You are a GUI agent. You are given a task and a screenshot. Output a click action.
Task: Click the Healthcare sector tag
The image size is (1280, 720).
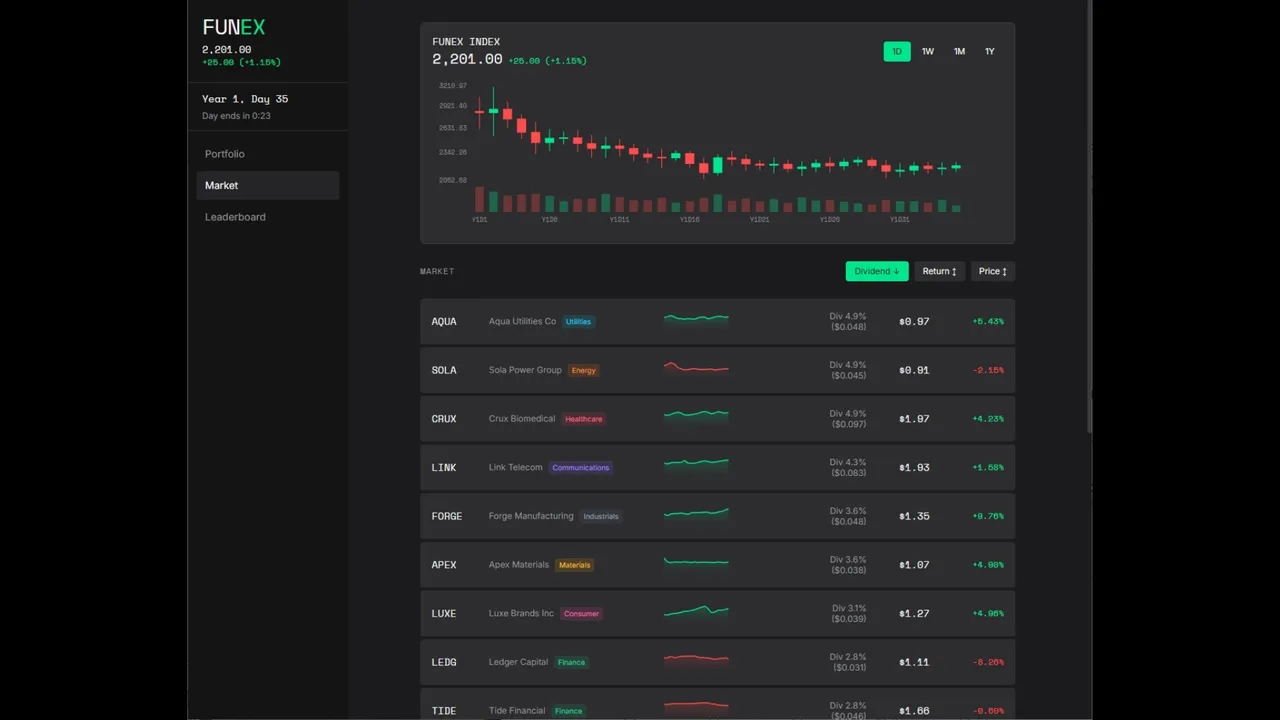(584, 419)
